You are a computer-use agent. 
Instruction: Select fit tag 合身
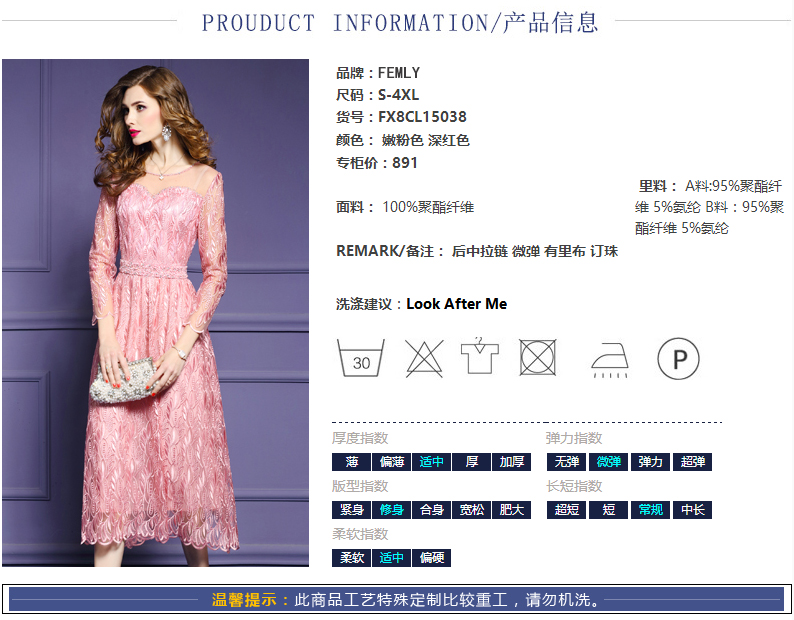[431, 510]
